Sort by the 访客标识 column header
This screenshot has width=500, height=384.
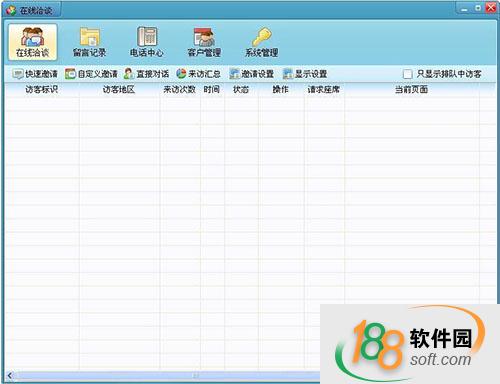click(42, 89)
